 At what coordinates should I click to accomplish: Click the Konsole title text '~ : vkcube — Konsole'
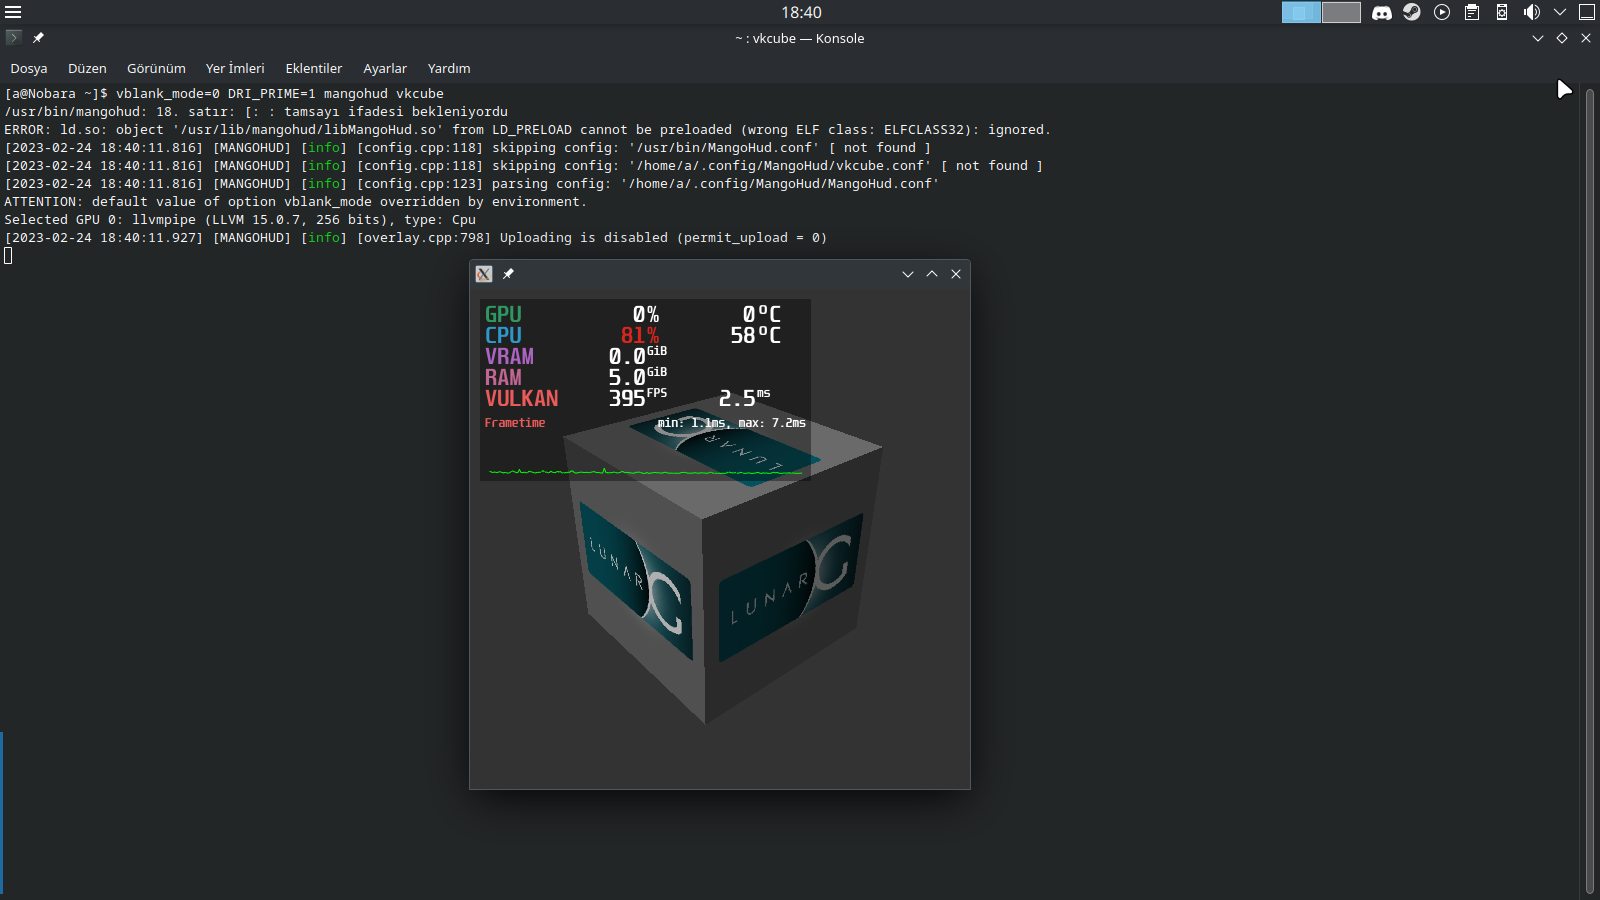coord(800,39)
